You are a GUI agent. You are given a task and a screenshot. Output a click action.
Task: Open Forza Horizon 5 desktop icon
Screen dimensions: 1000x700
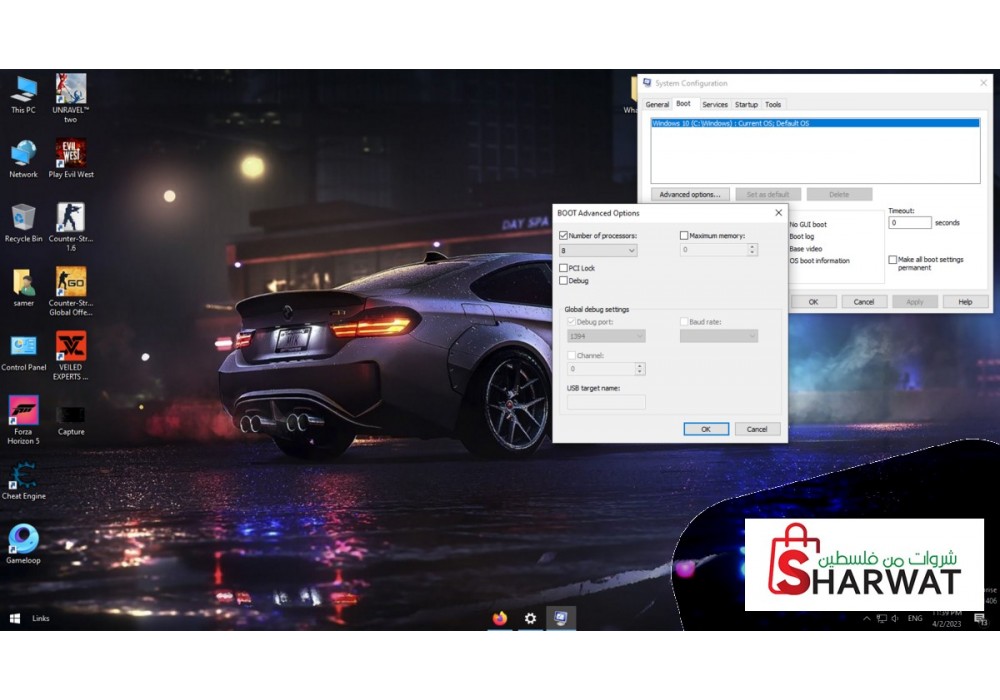pos(23,411)
